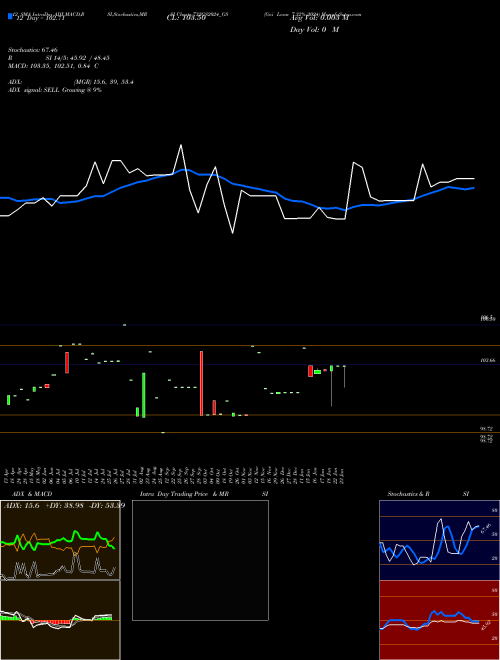The height and width of the screenshot is (660, 500).
Task: Open the 'Intra Day Trading Price & MR' title
Action: (x=184, y=494)
